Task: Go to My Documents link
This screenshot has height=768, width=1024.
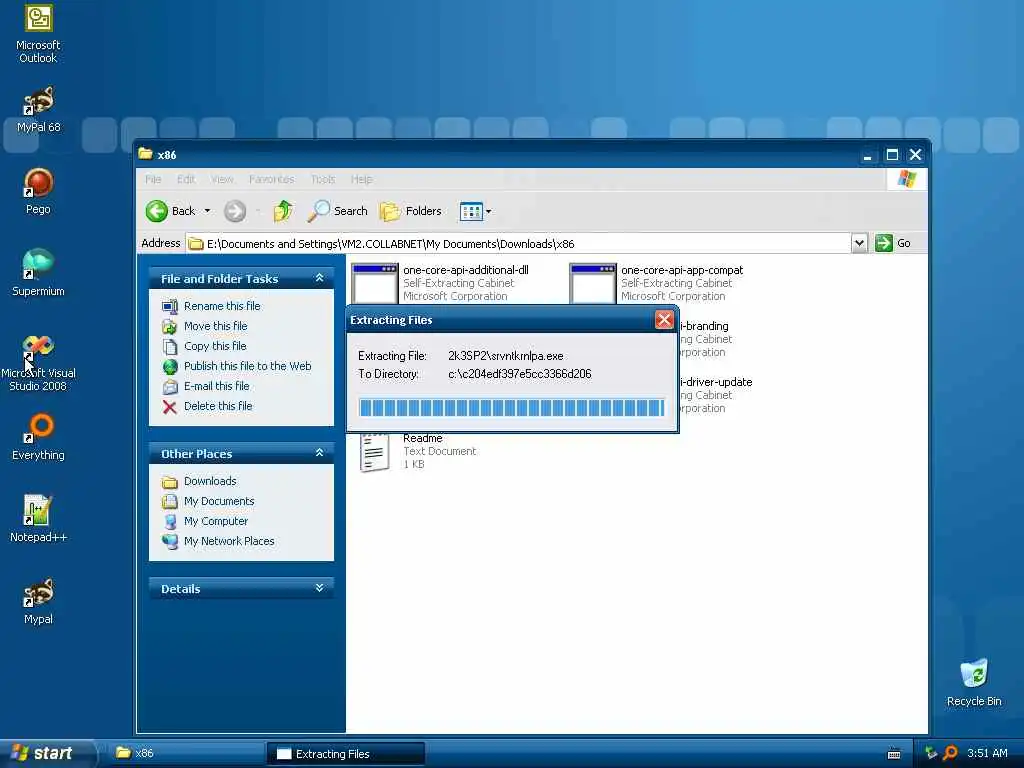Action: [219, 501]
